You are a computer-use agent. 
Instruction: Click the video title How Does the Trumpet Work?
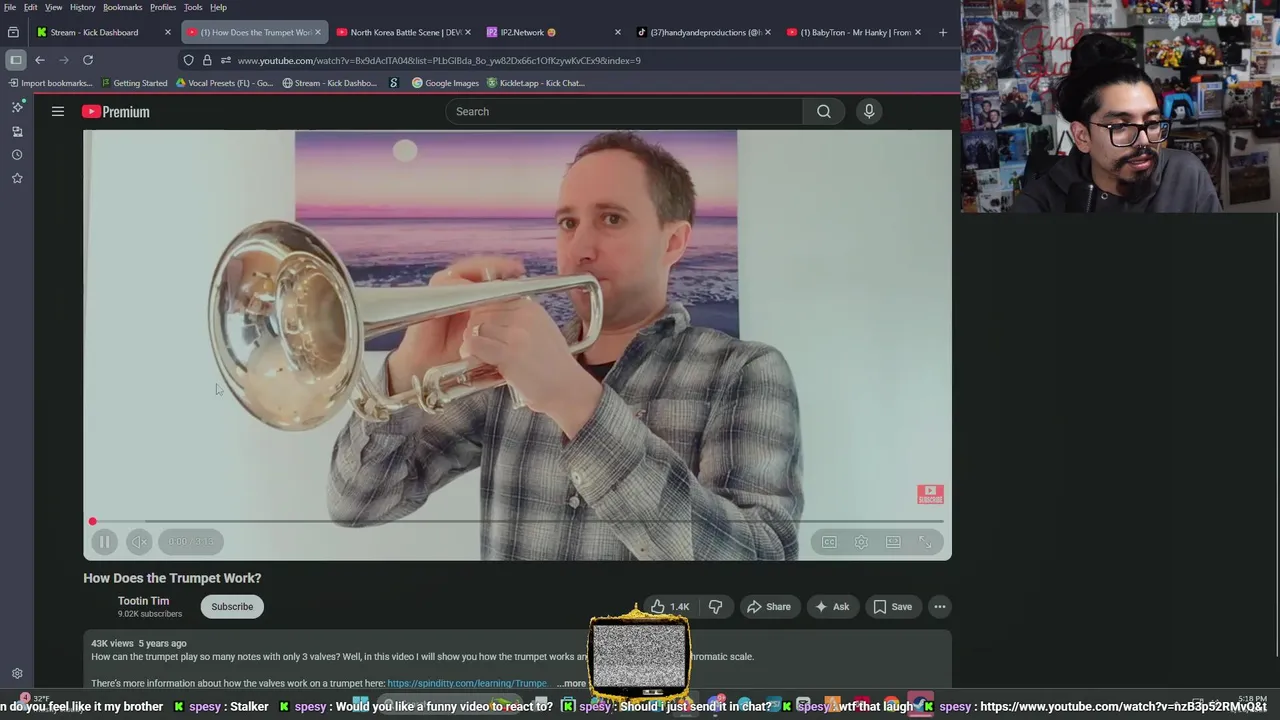point(172,578)
